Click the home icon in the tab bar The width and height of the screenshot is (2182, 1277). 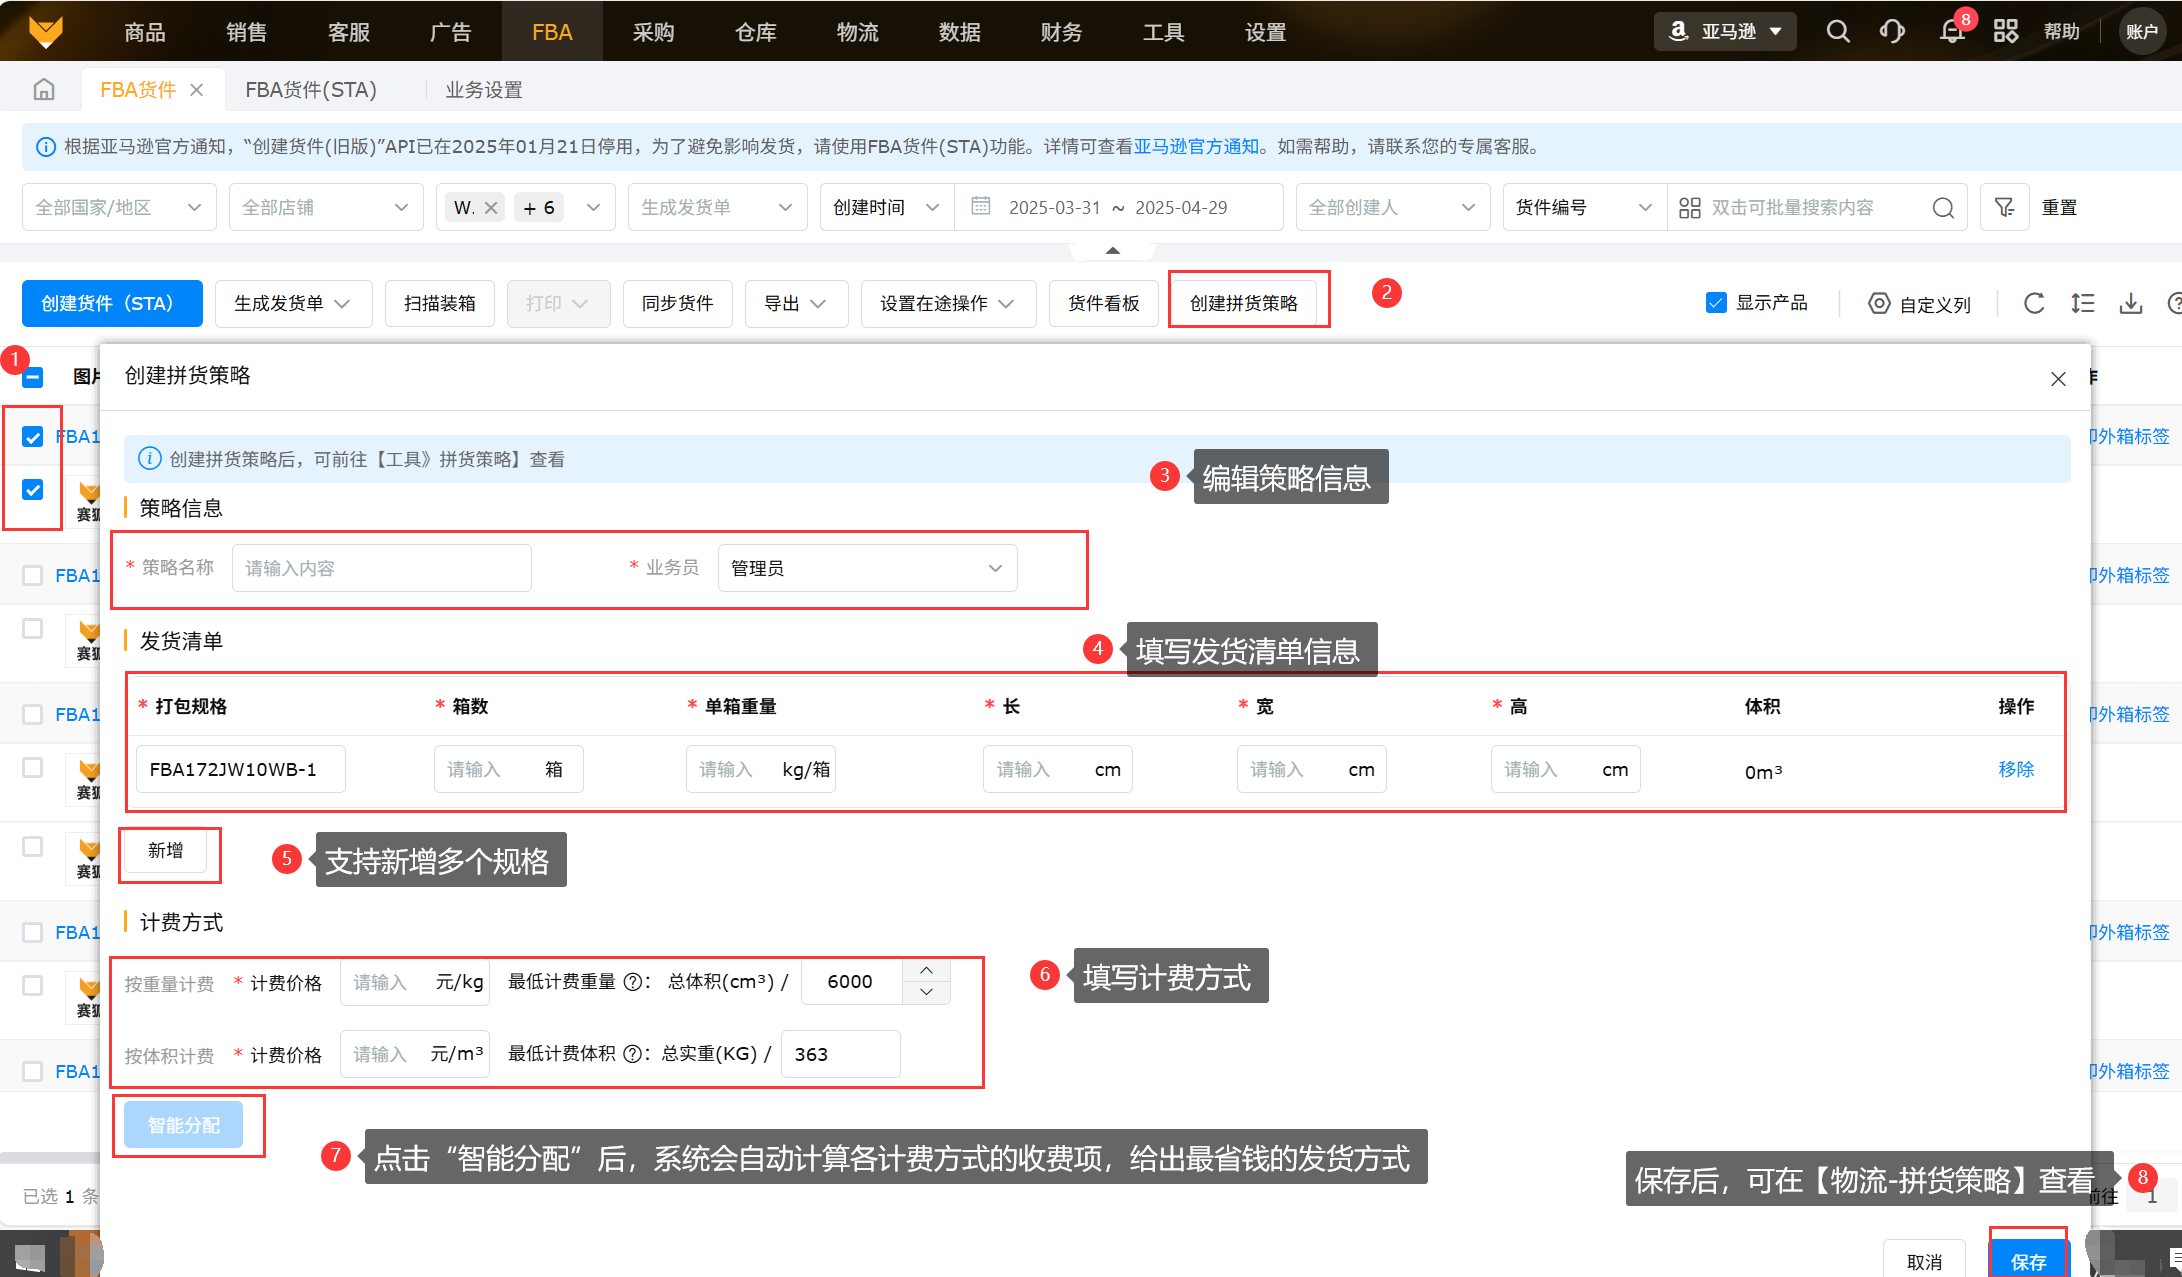point(44,89)
